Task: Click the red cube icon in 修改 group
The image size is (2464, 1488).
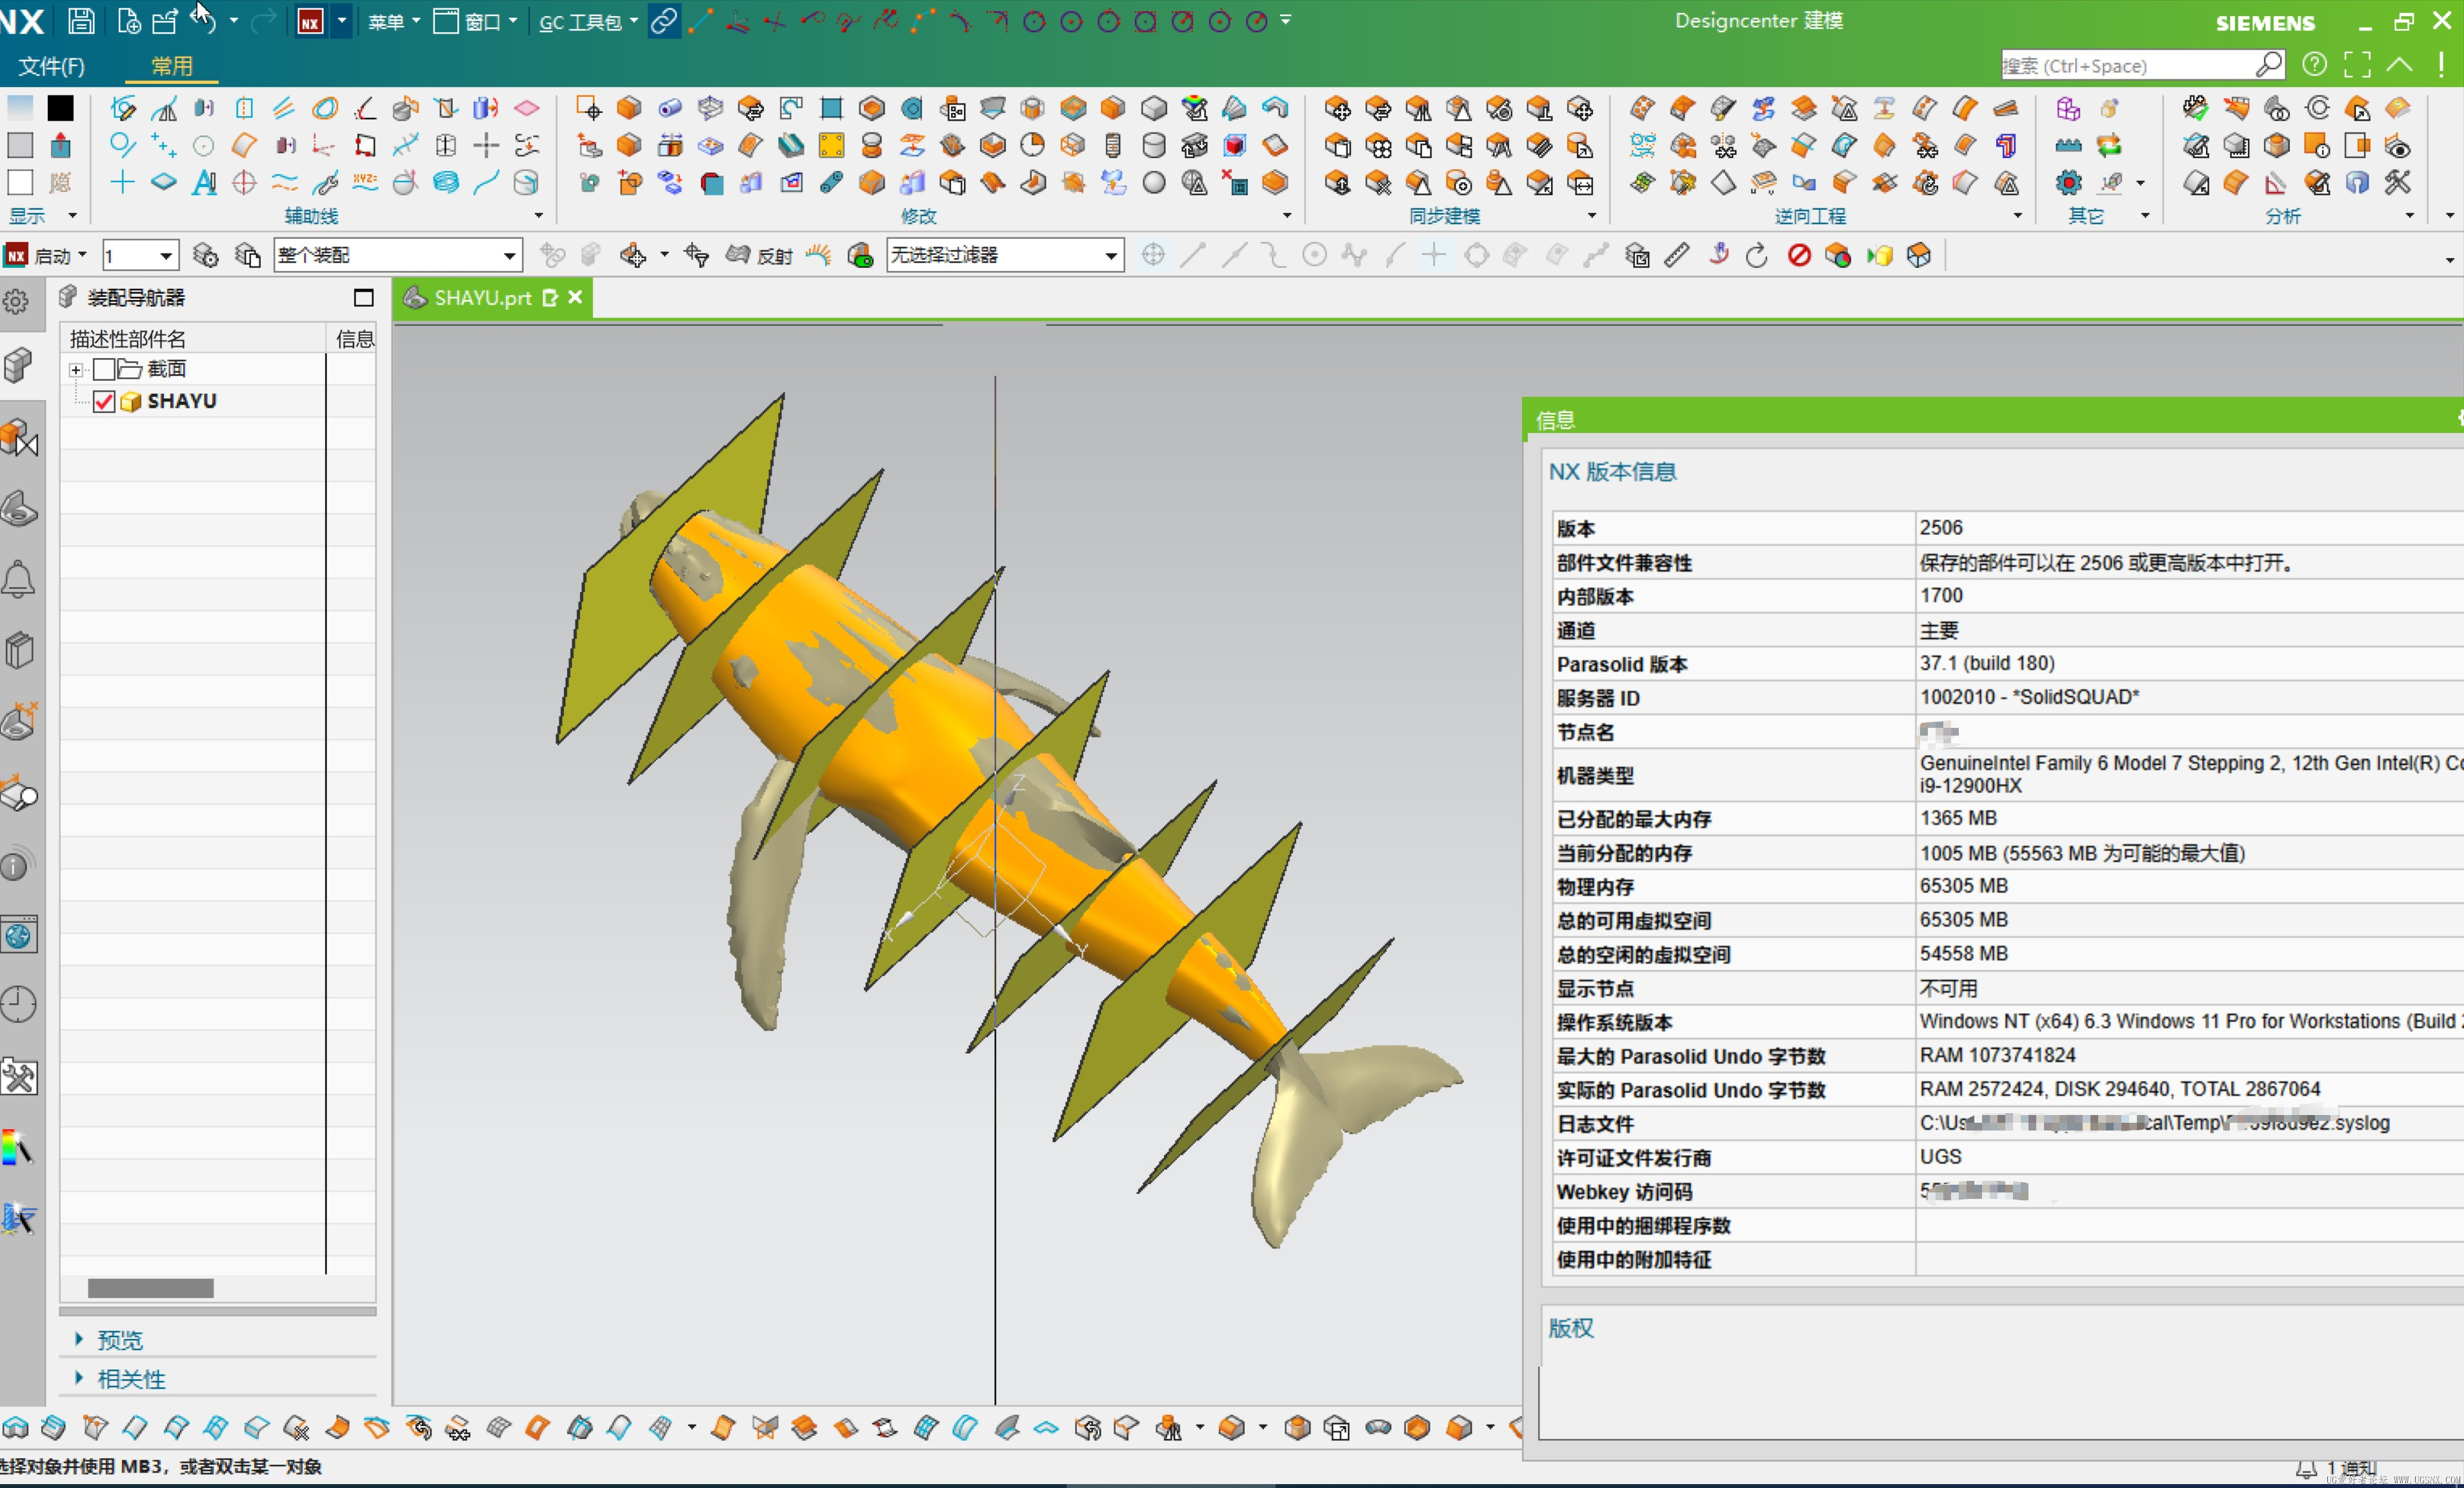Action: (x=1235, y=146)
